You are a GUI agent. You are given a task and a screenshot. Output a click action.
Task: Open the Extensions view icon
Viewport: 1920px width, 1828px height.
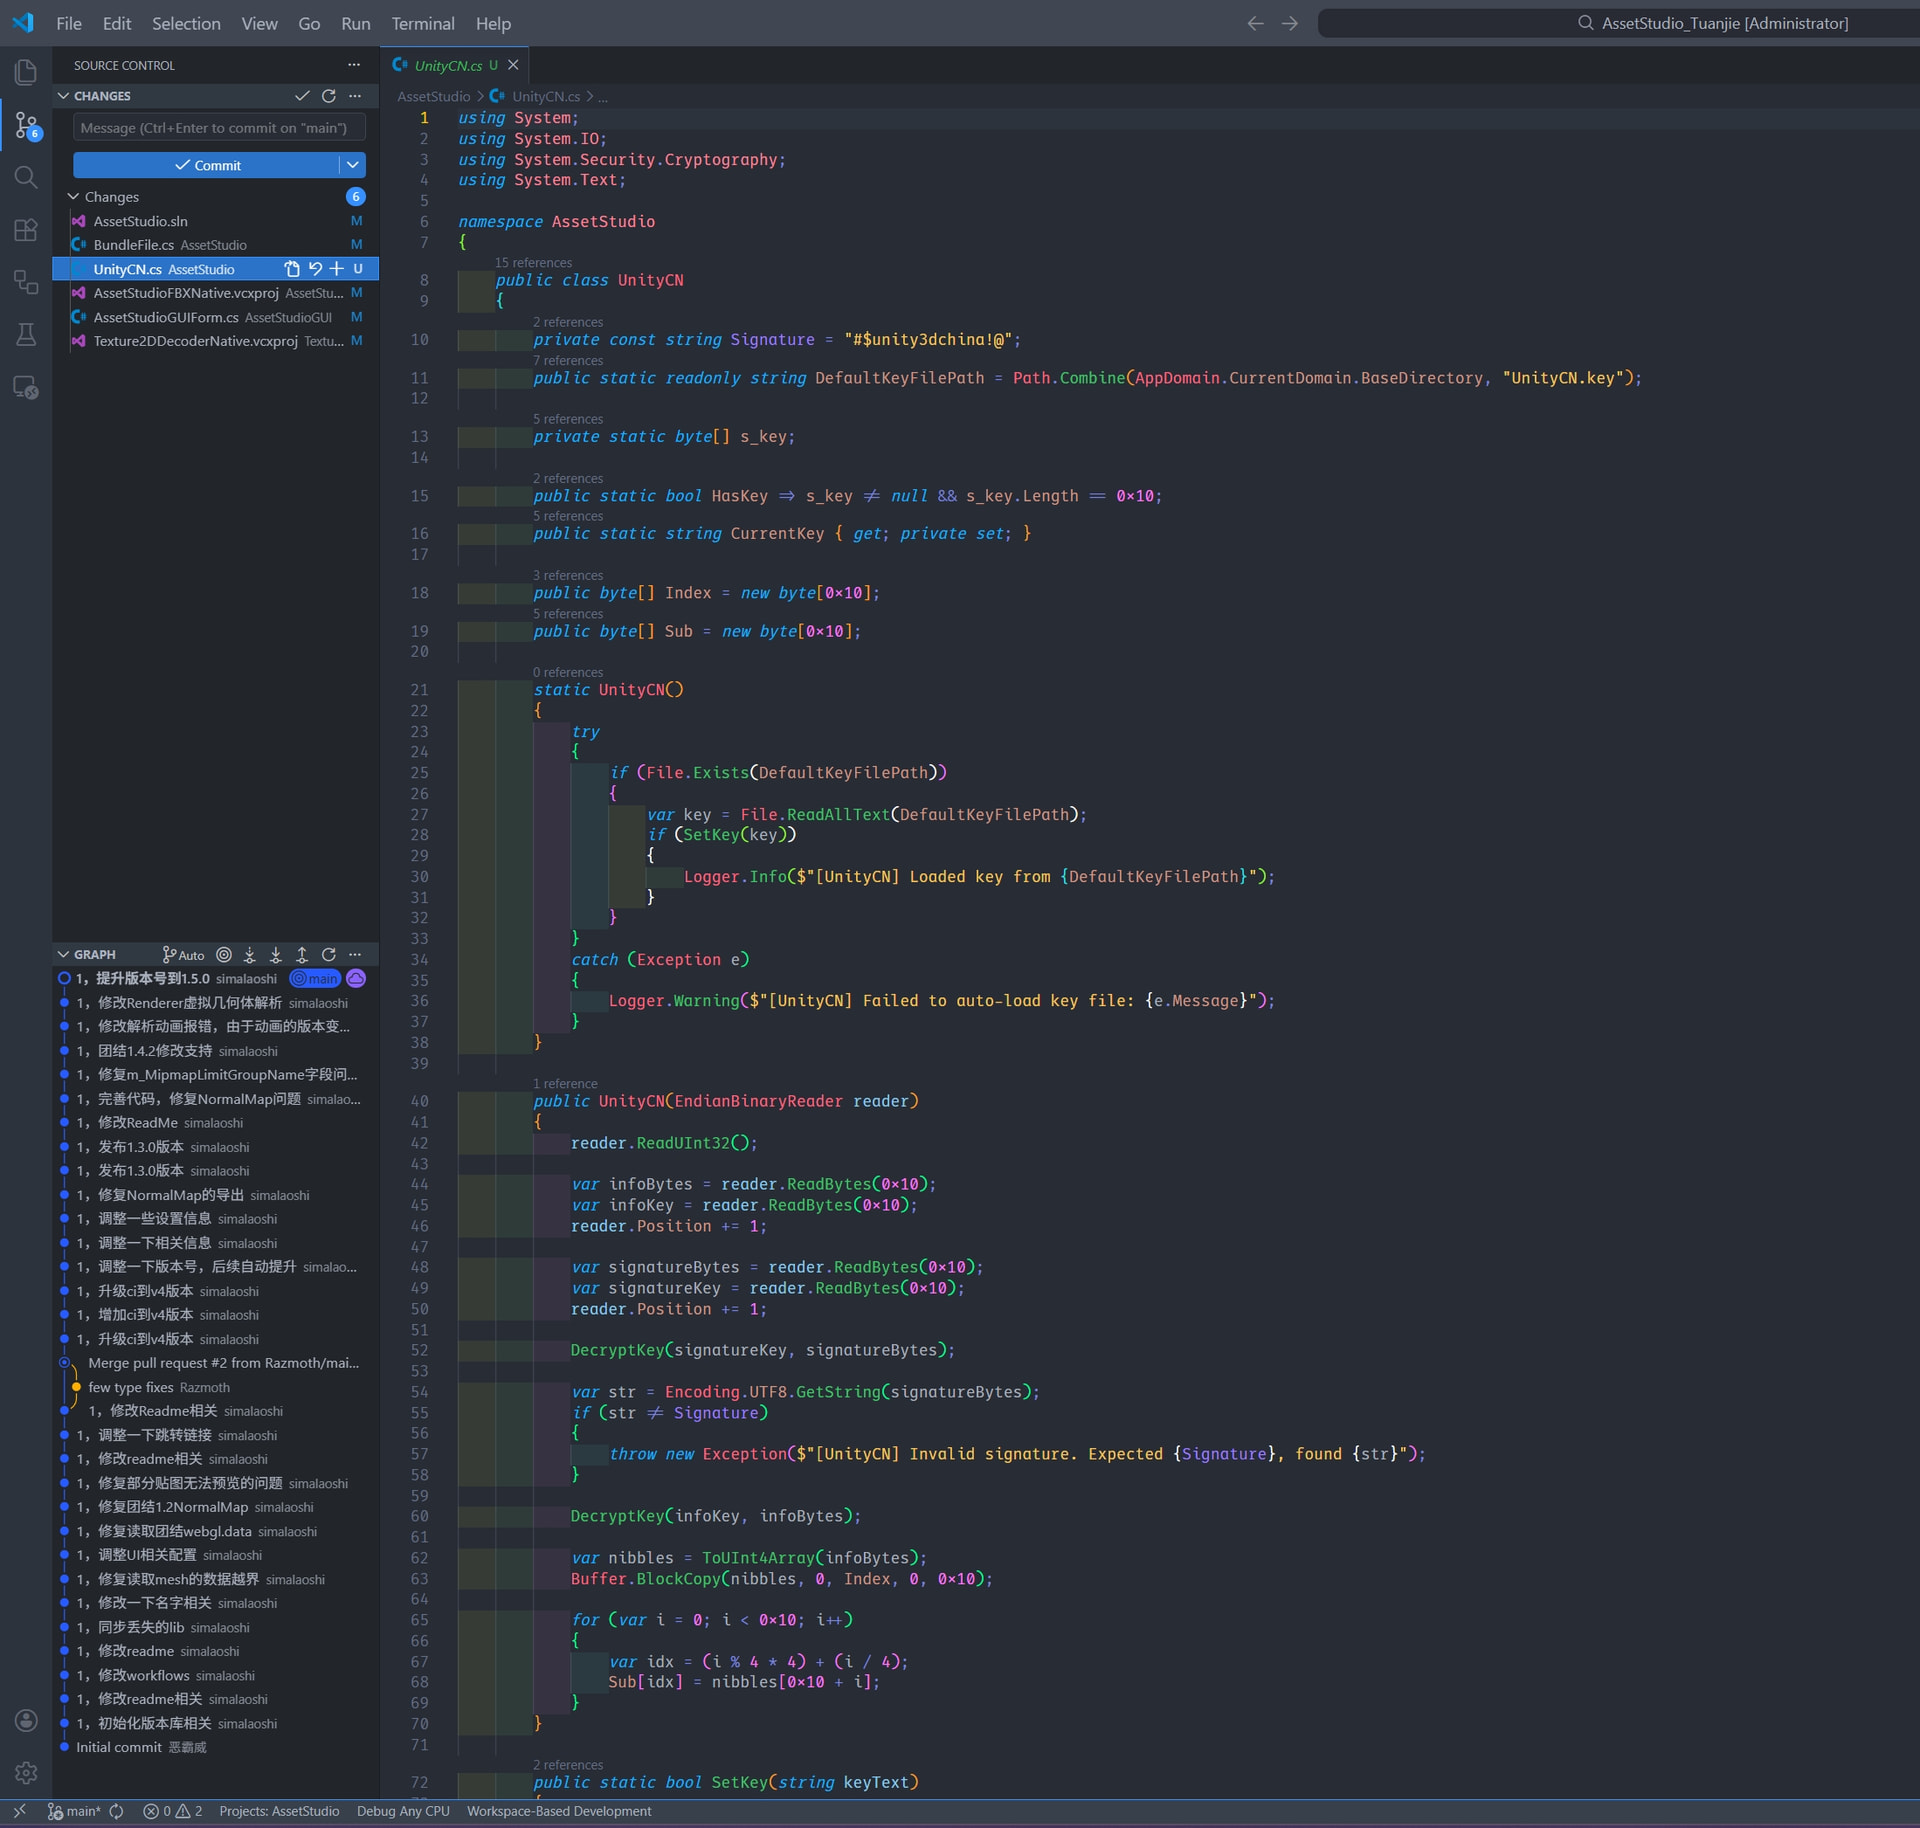coord(26,230)
